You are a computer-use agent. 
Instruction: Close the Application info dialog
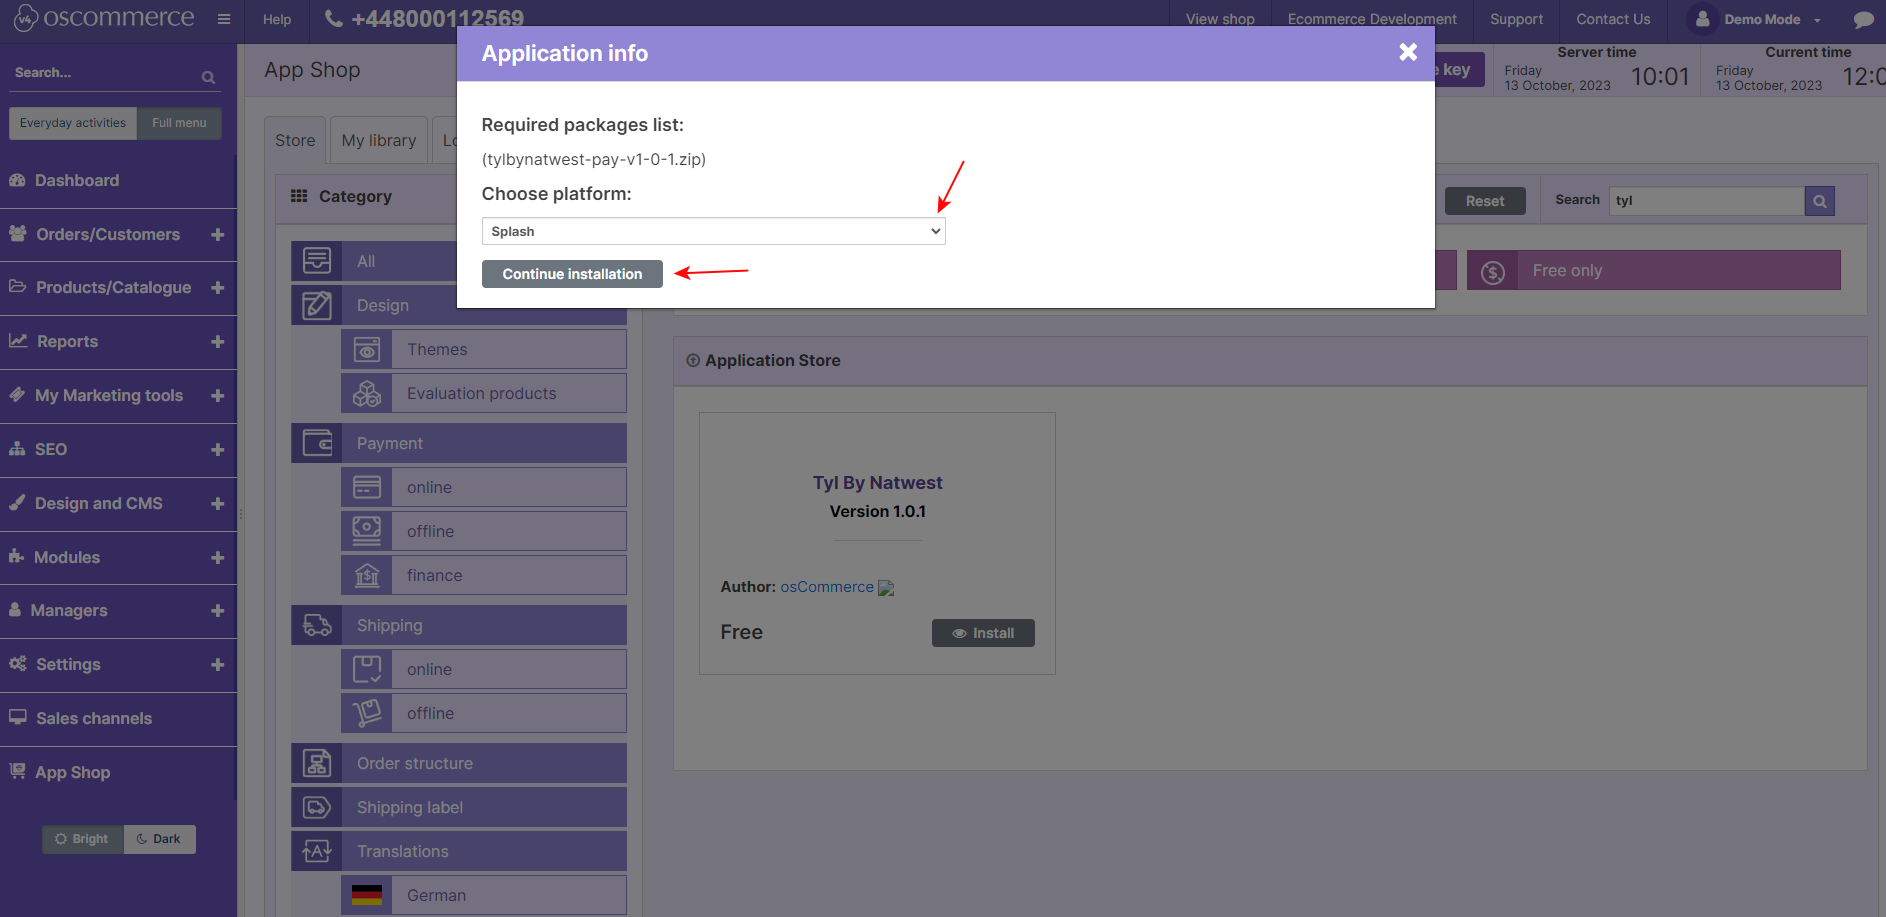click(1408, 52)
